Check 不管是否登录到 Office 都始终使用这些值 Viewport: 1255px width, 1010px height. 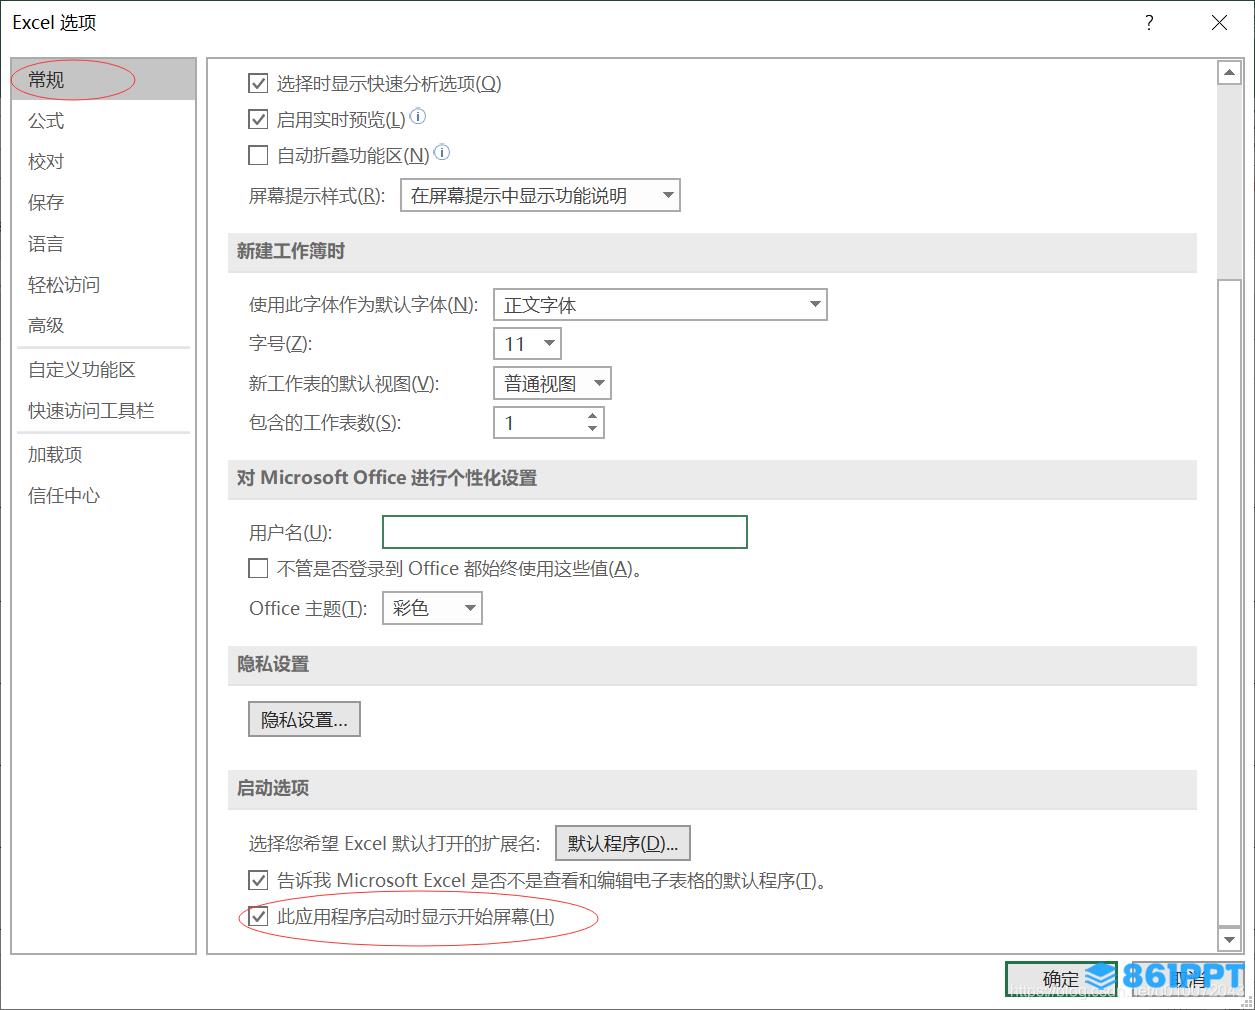(258, 569)
